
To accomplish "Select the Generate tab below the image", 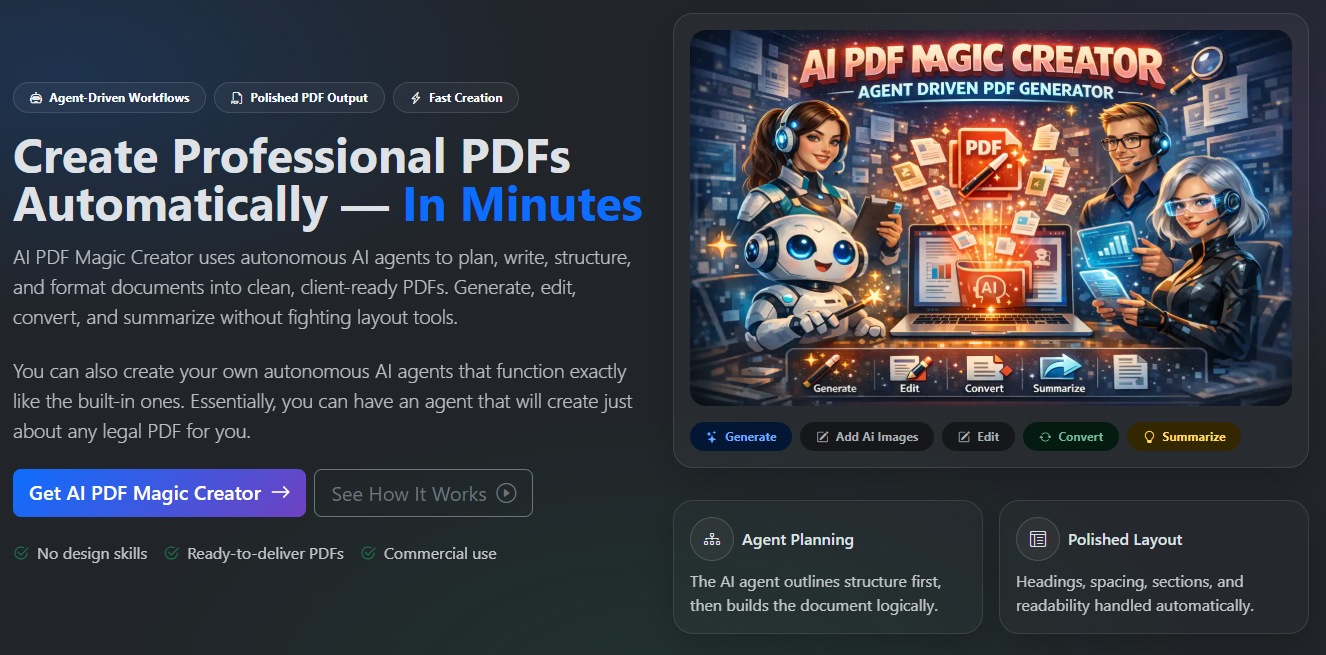I will pyautogui.click(x=741, y=437).
